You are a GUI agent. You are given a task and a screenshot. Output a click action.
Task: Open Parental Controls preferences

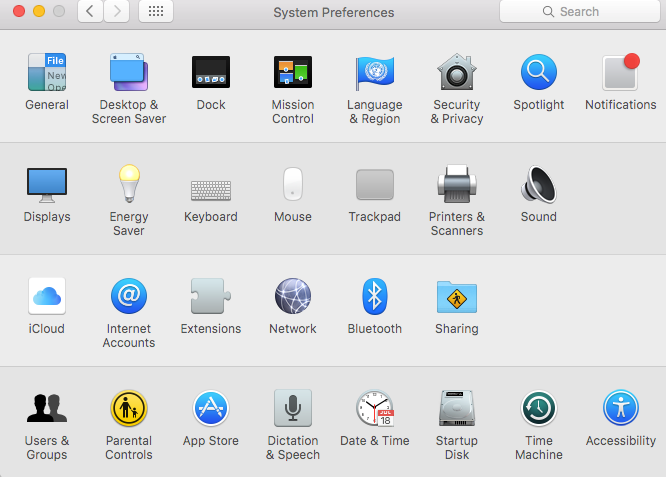[x=129, y=408]
